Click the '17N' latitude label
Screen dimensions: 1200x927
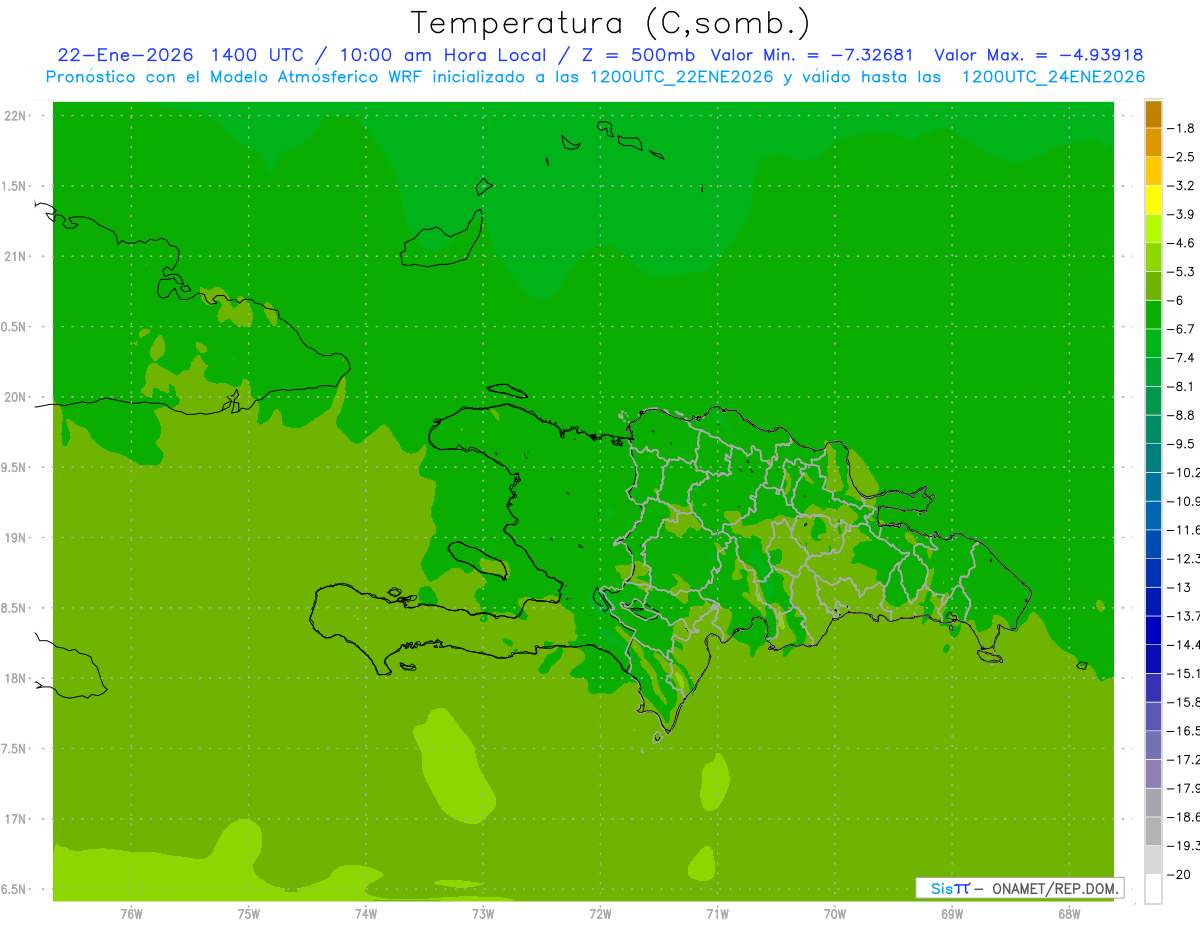16,819
